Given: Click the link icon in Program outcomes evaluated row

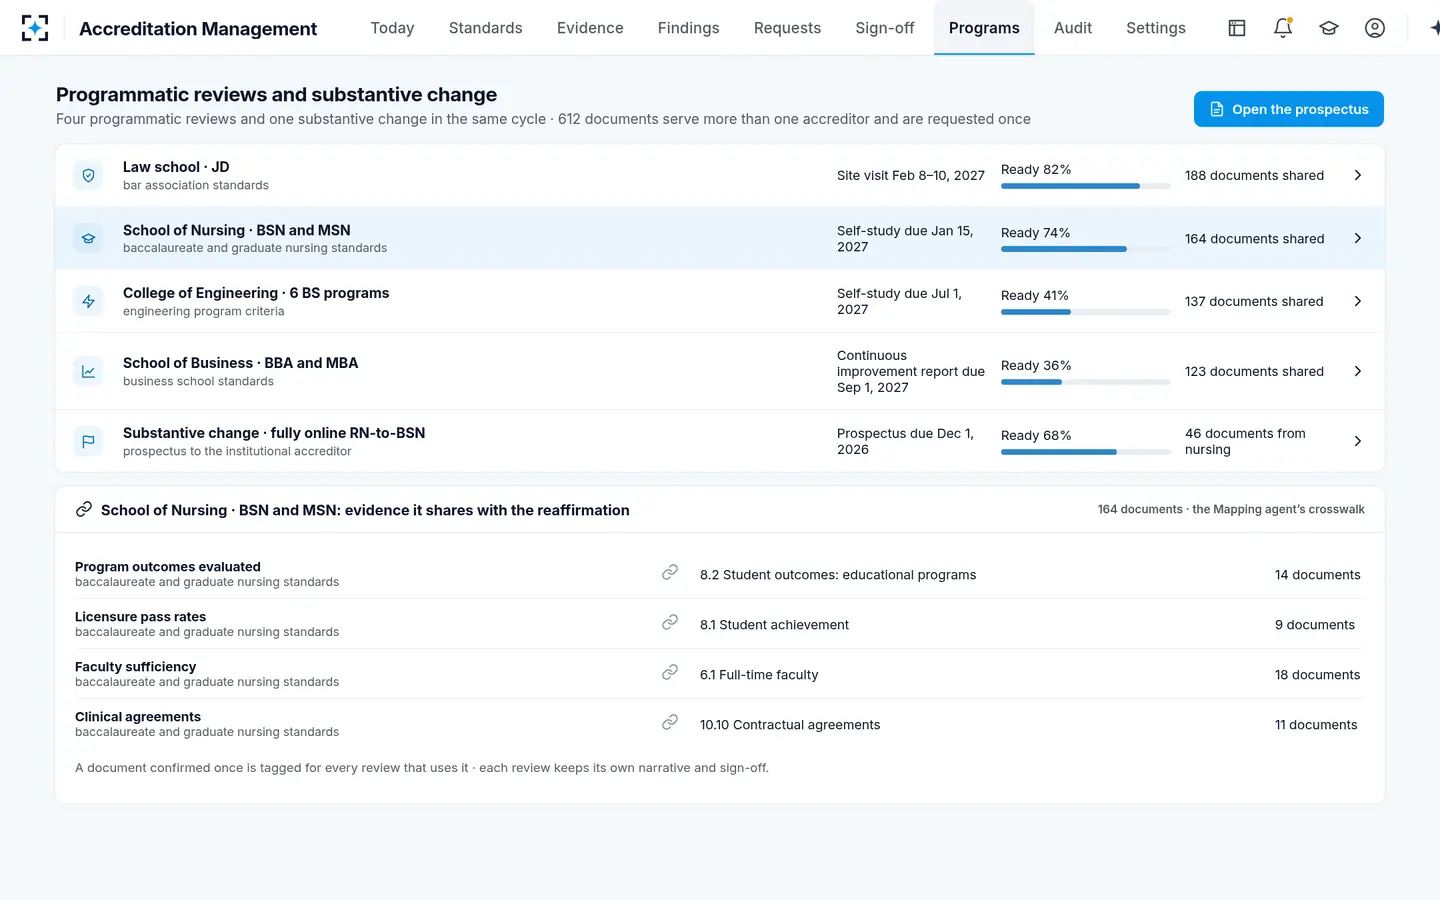Looking at the screenshot, I should click(x=670, y=572).
